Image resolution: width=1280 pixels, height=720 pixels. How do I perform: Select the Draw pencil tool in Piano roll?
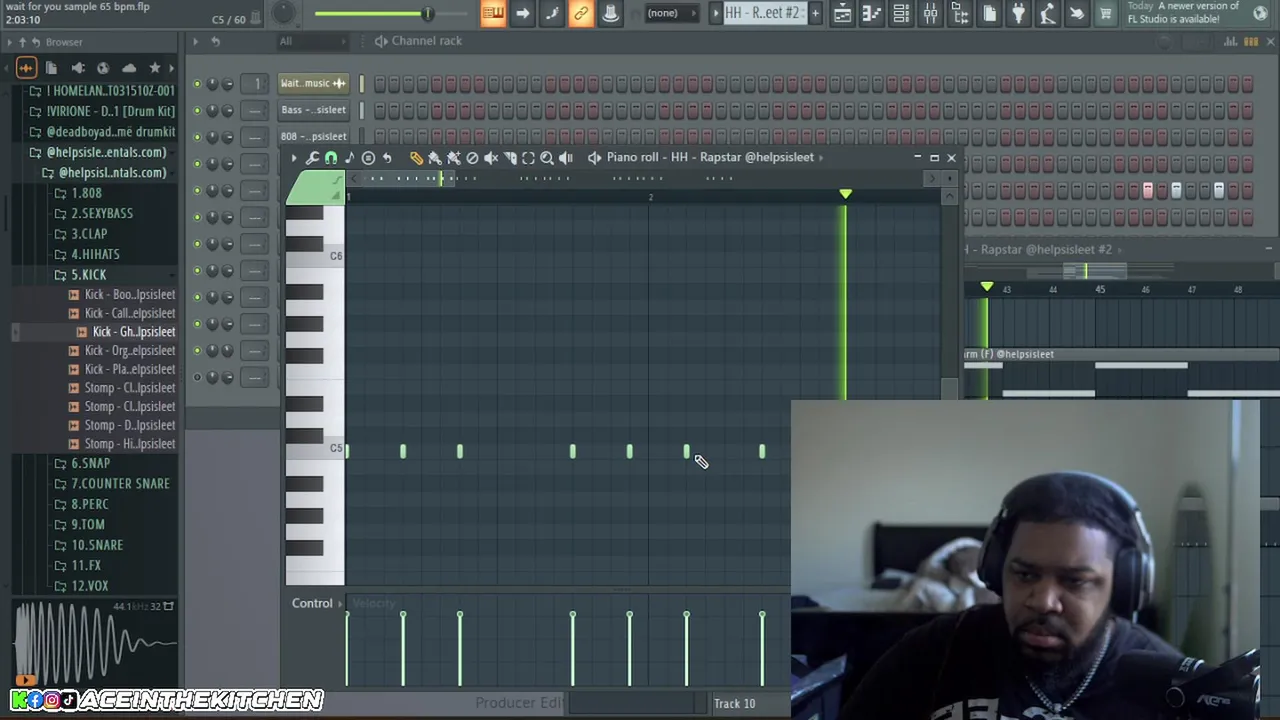point(416,158)
